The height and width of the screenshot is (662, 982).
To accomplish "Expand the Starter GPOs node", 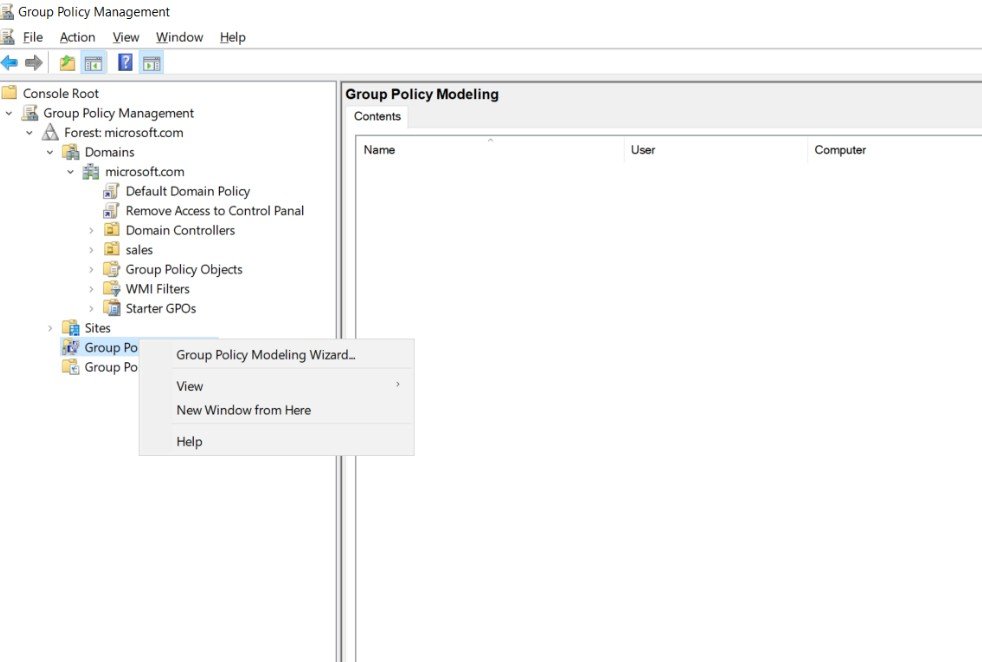I will click(91, 308).
